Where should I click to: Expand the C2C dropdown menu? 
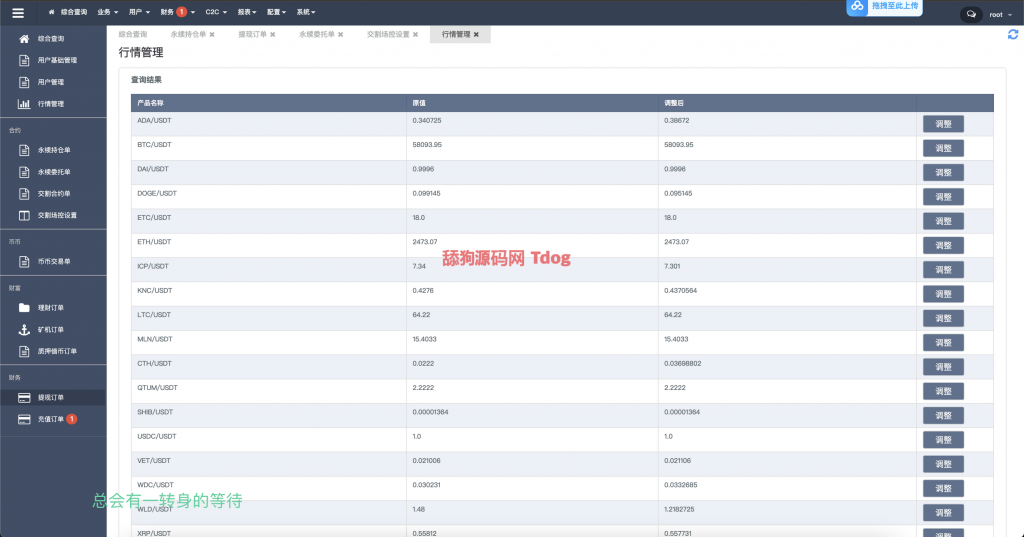216,12
